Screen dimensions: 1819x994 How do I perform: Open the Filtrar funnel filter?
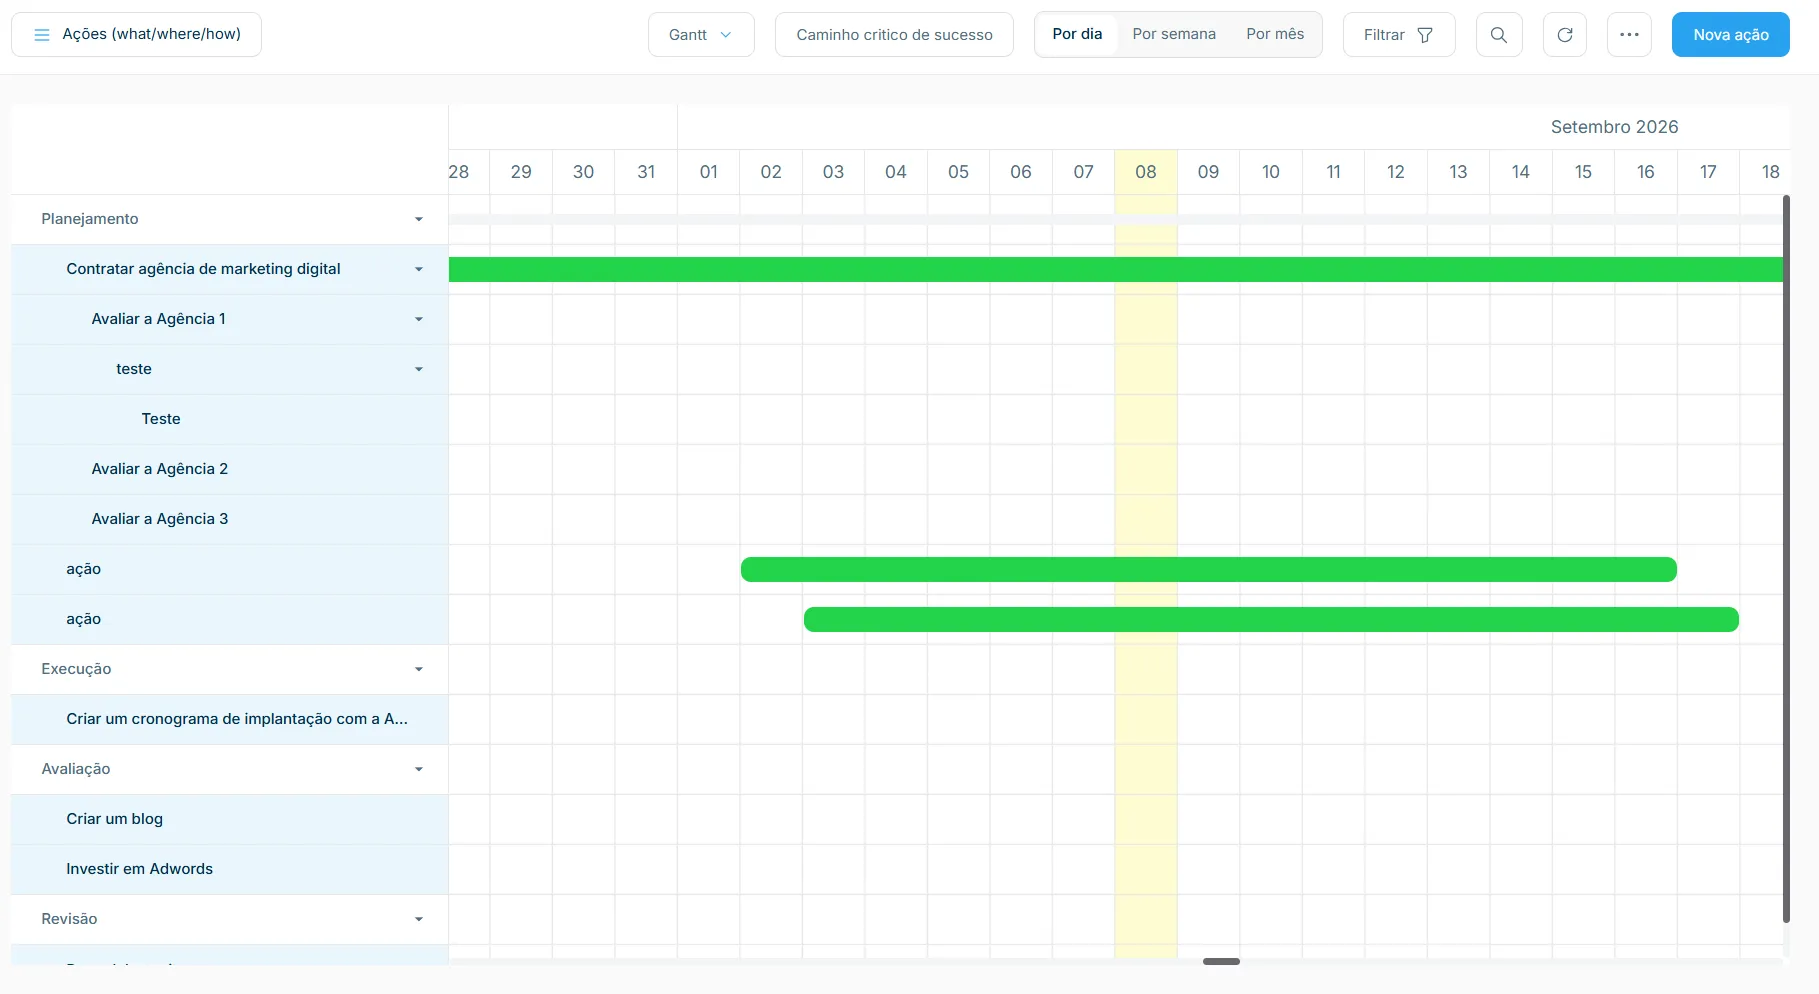click(1398, 35)
